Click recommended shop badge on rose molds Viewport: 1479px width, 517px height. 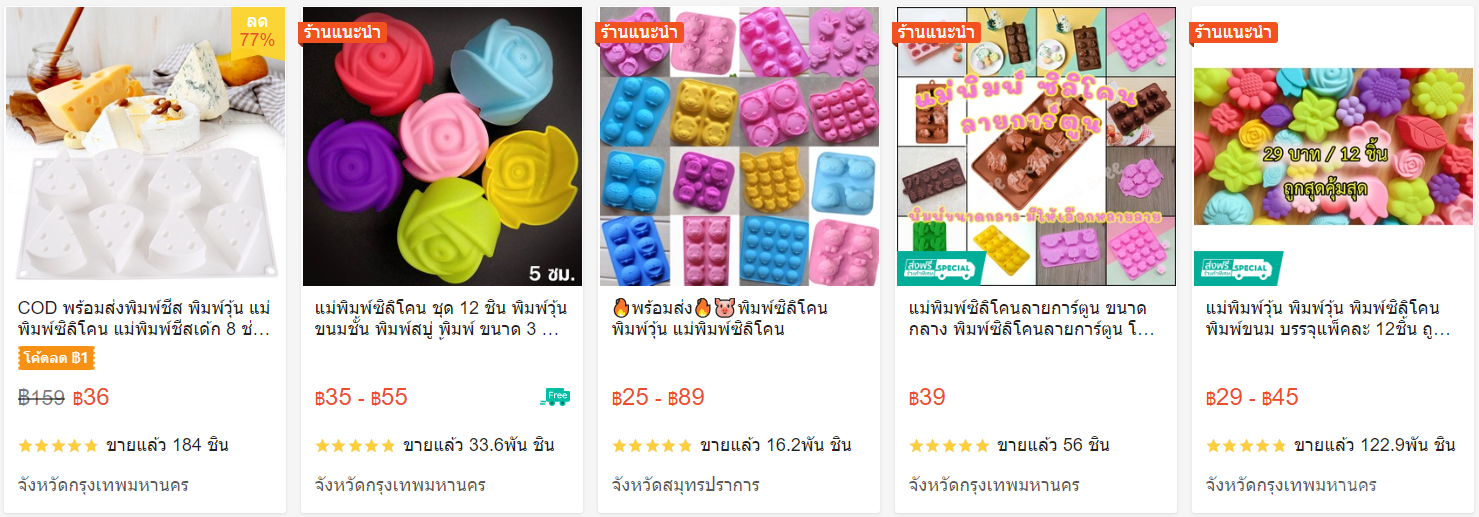pyautogui.click(x=342, y=32)
